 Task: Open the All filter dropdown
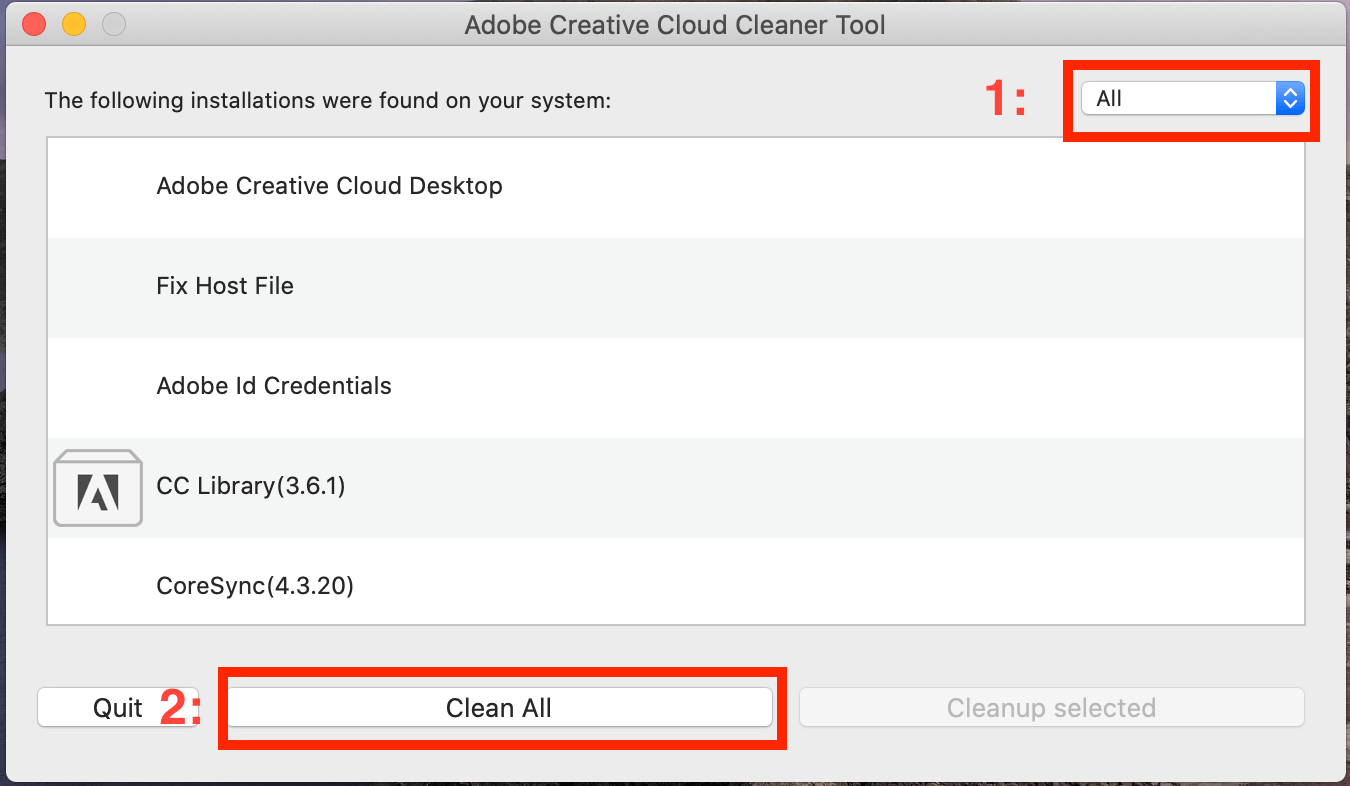coord(1178,98)
